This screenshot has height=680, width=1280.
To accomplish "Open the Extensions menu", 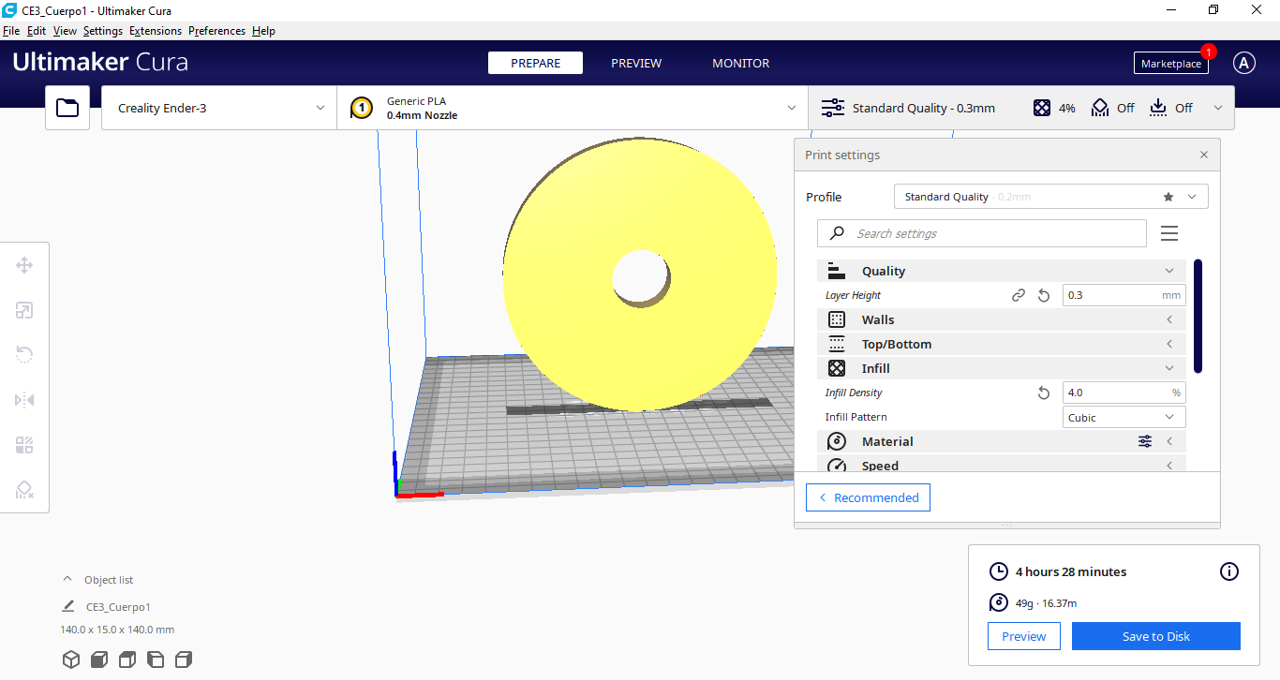I will coord(155,31).
